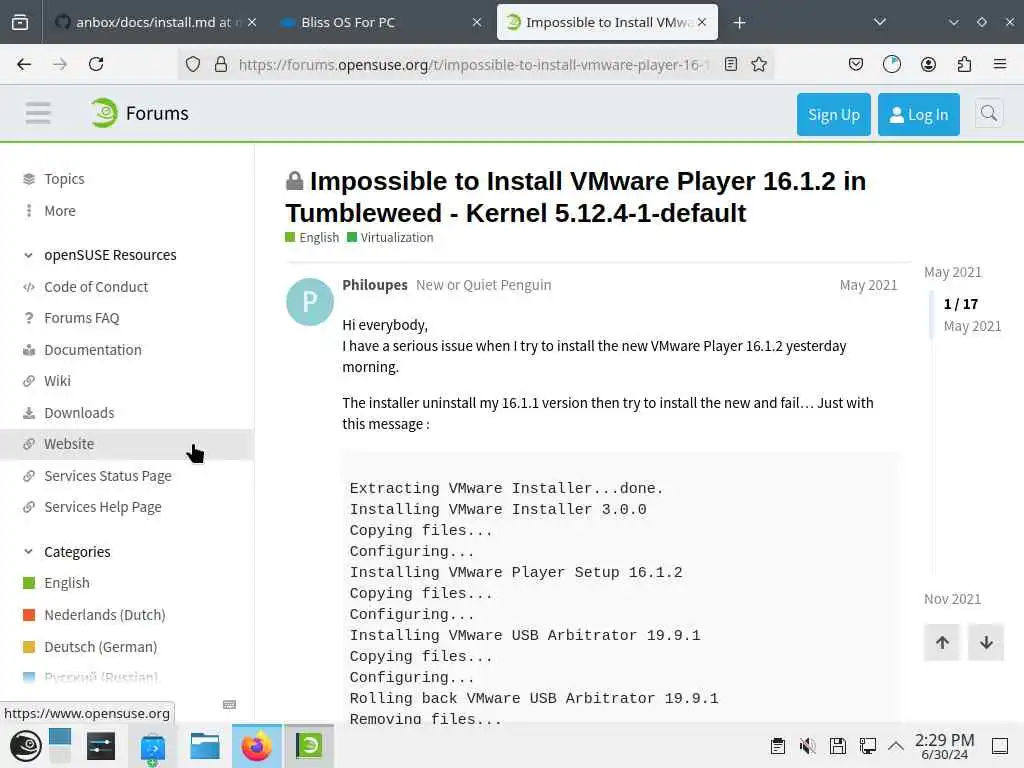Image resolution: width=1024 pixels, height=768 pixels.
Task: Bookmark this page with the star
Action: point(758,64)
